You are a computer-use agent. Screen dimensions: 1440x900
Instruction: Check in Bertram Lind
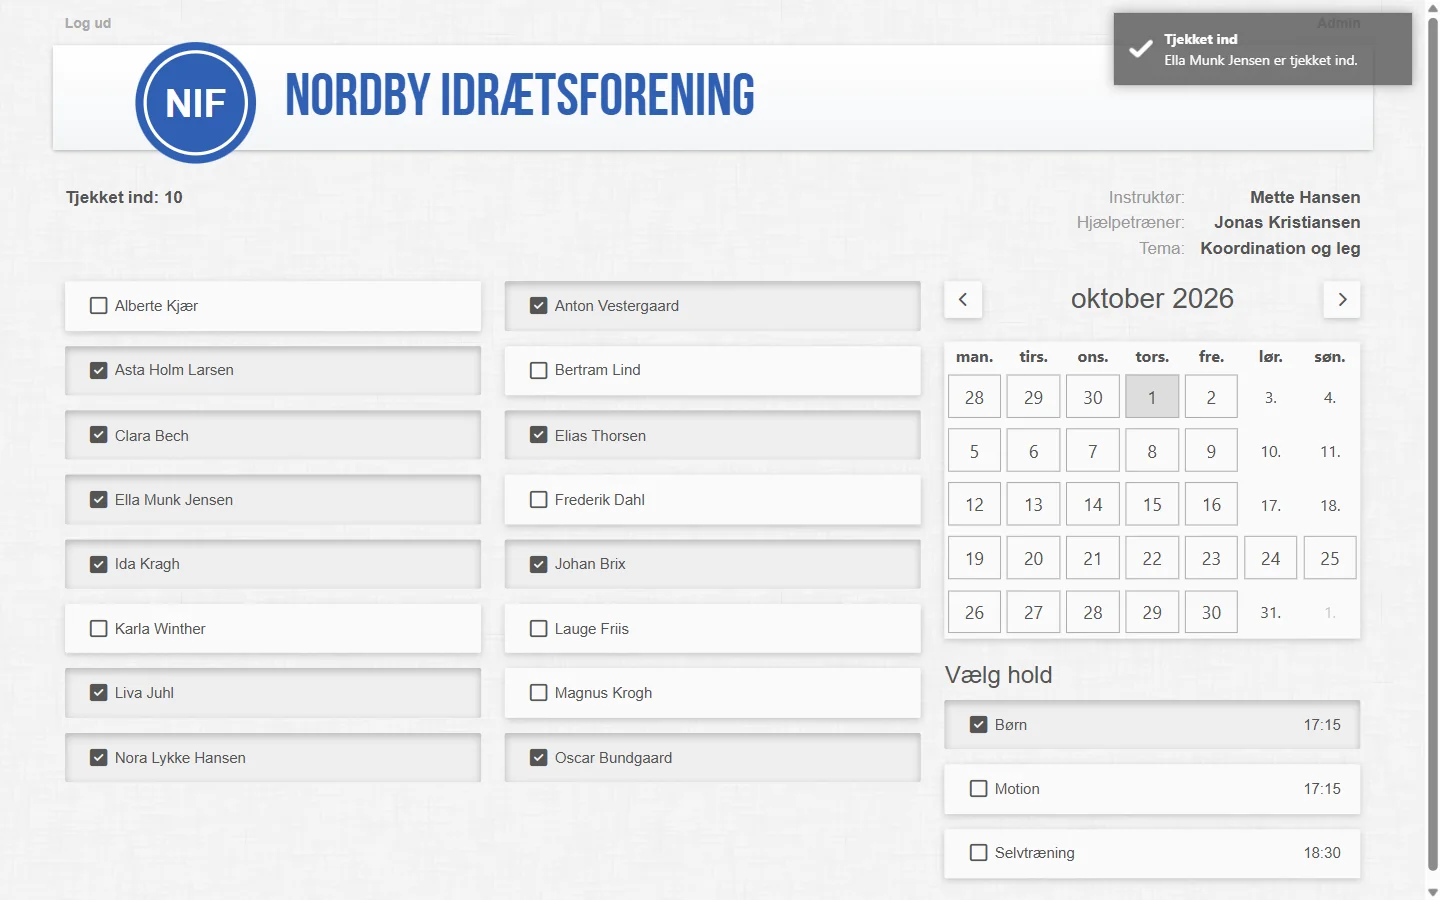tap(713, 370)
